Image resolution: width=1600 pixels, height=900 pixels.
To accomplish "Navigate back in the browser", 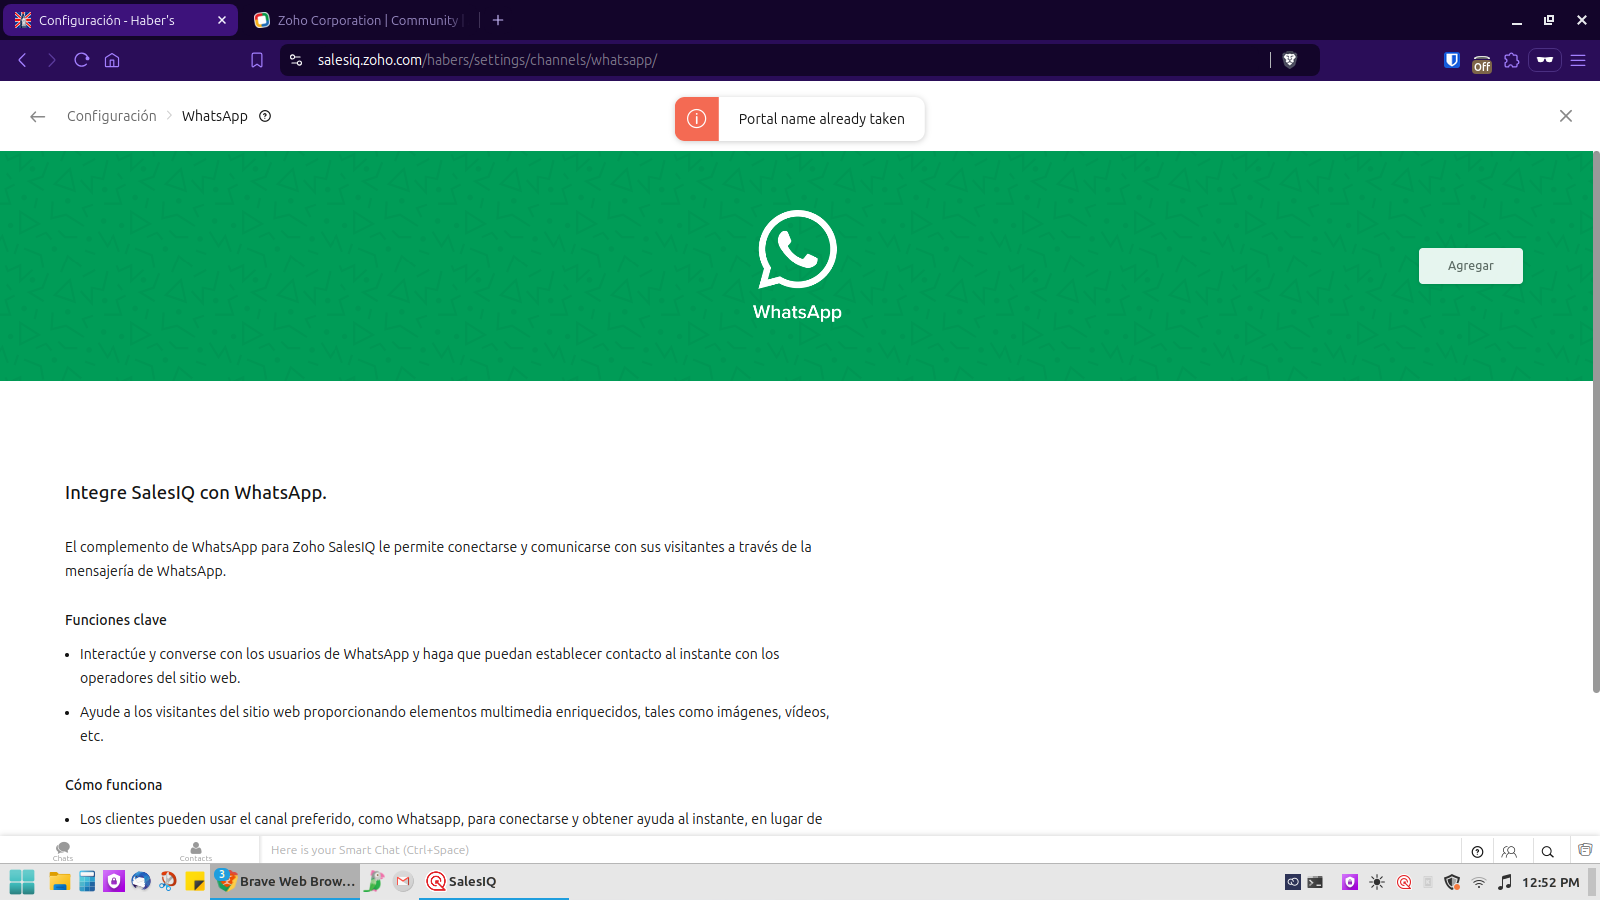I will [x=22, y=60].
